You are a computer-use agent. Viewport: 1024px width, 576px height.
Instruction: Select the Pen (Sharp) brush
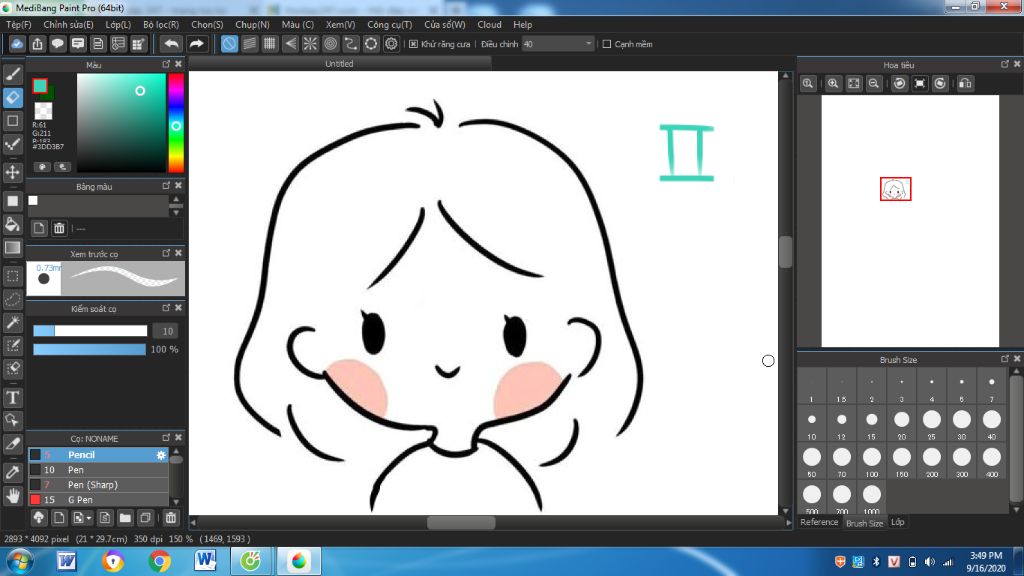click(x=98, y=485)
